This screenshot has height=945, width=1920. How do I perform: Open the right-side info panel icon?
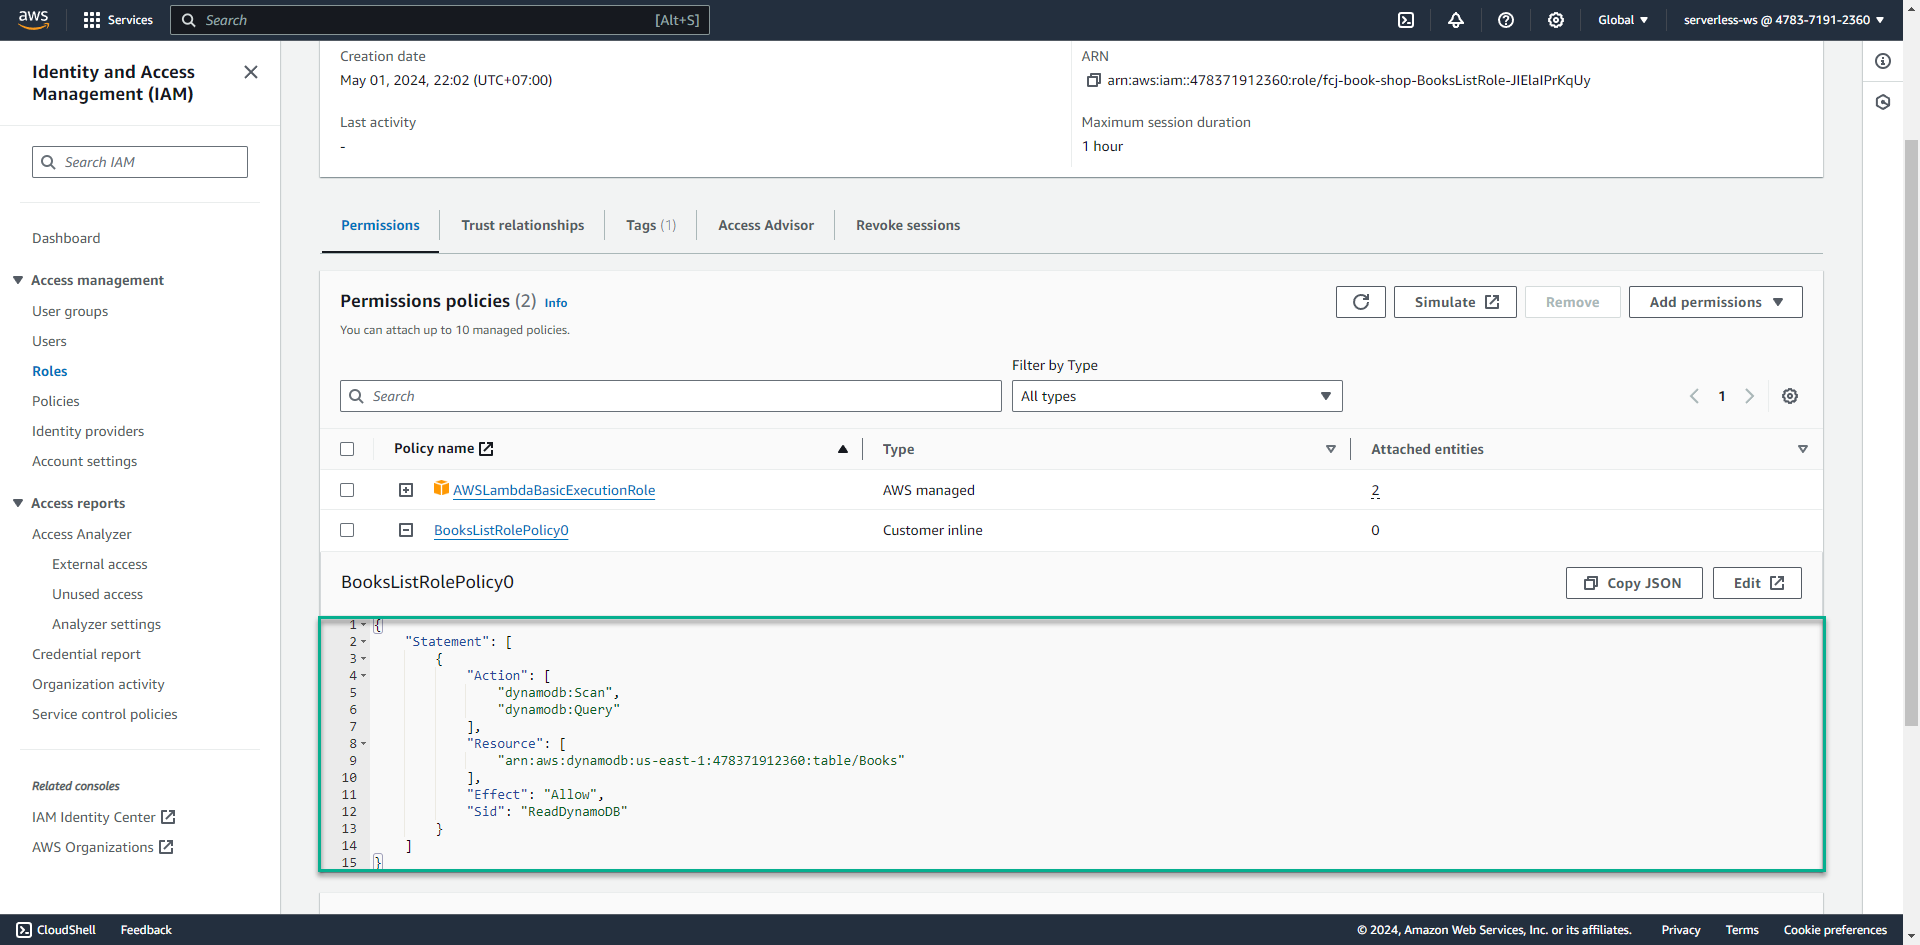tap(1883, 61)
